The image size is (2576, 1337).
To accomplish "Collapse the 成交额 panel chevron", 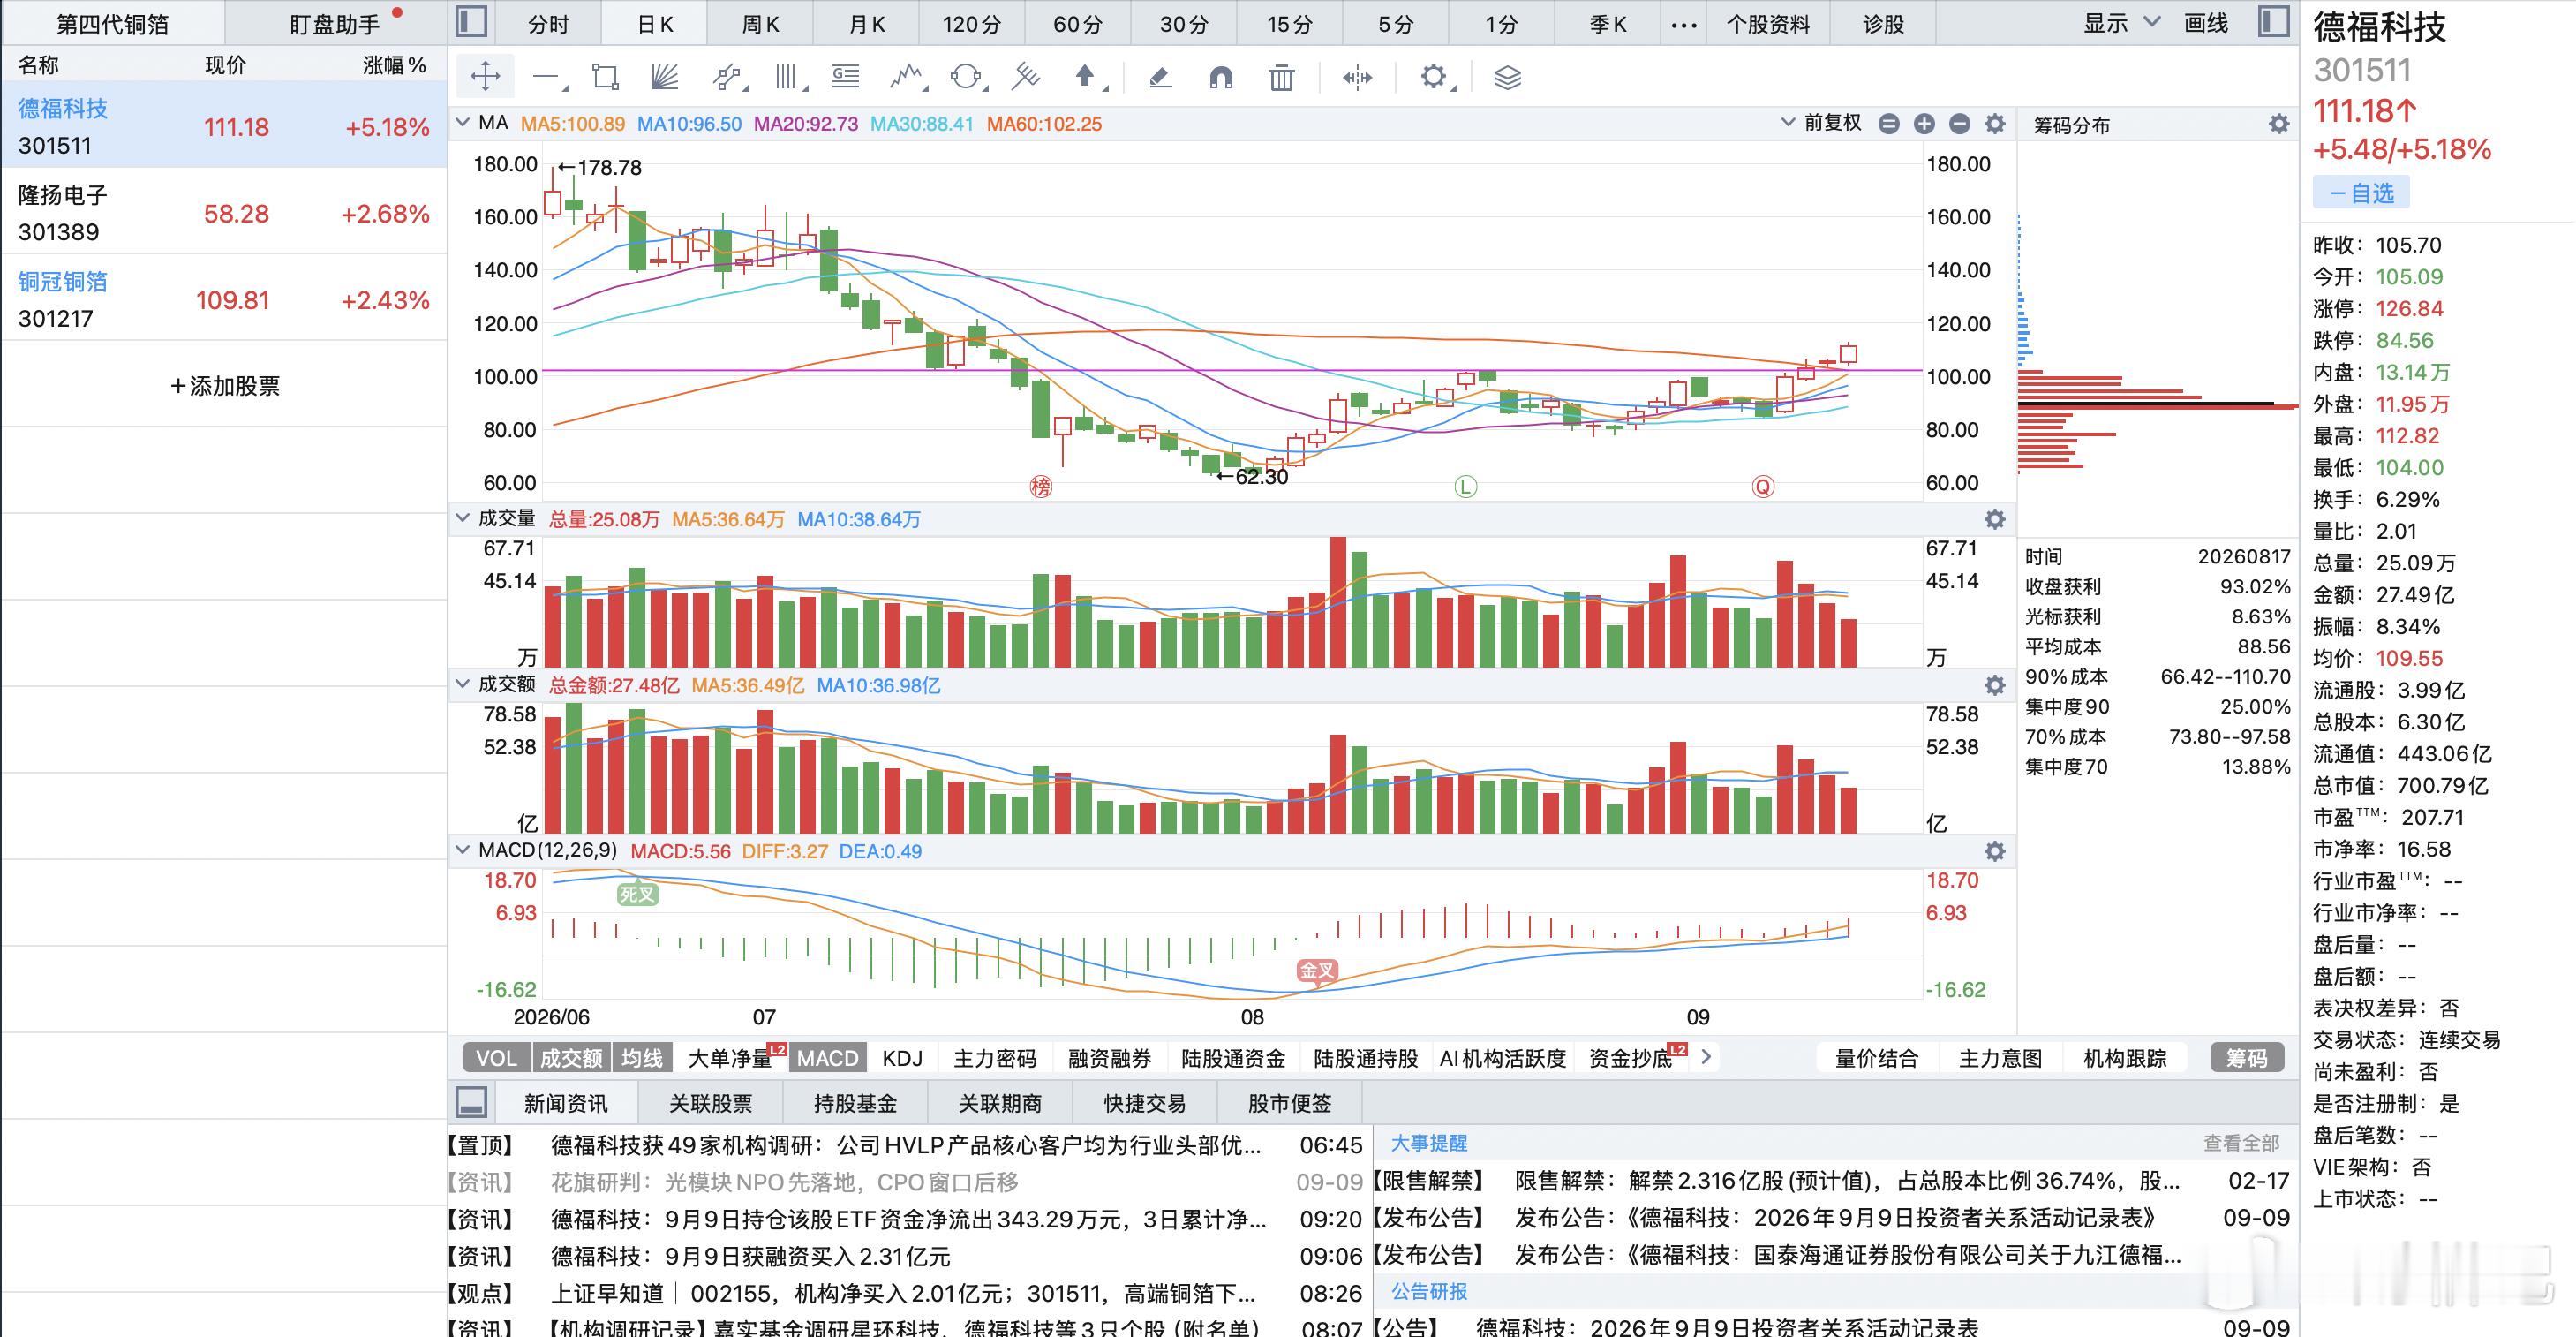I will tap(462, 684).
